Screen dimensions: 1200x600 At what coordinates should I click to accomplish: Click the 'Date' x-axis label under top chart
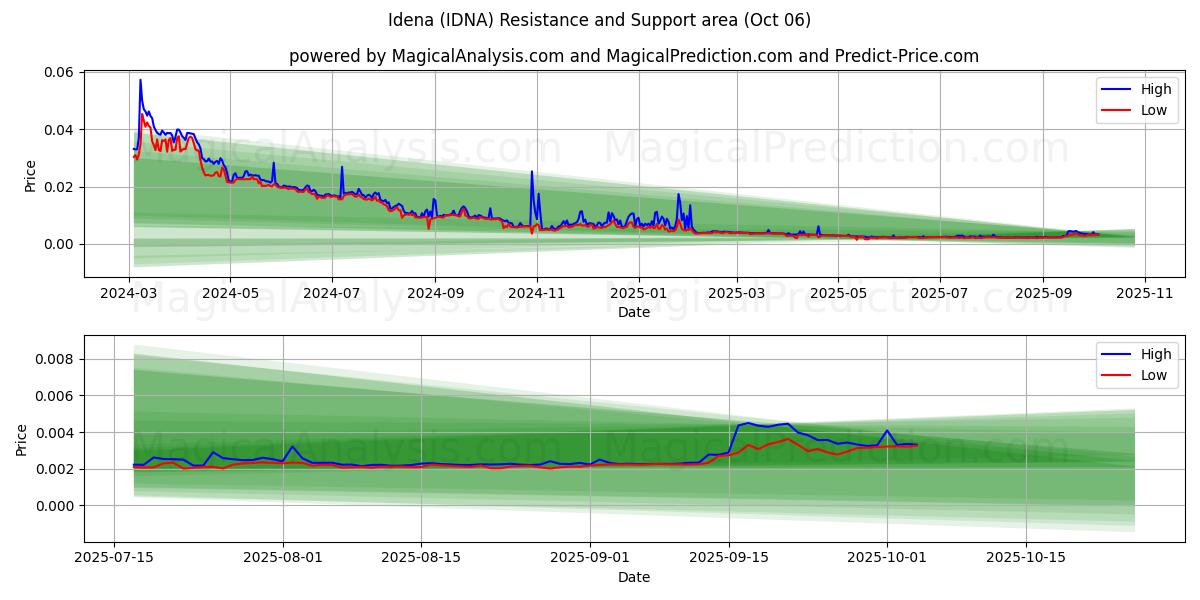633,312
